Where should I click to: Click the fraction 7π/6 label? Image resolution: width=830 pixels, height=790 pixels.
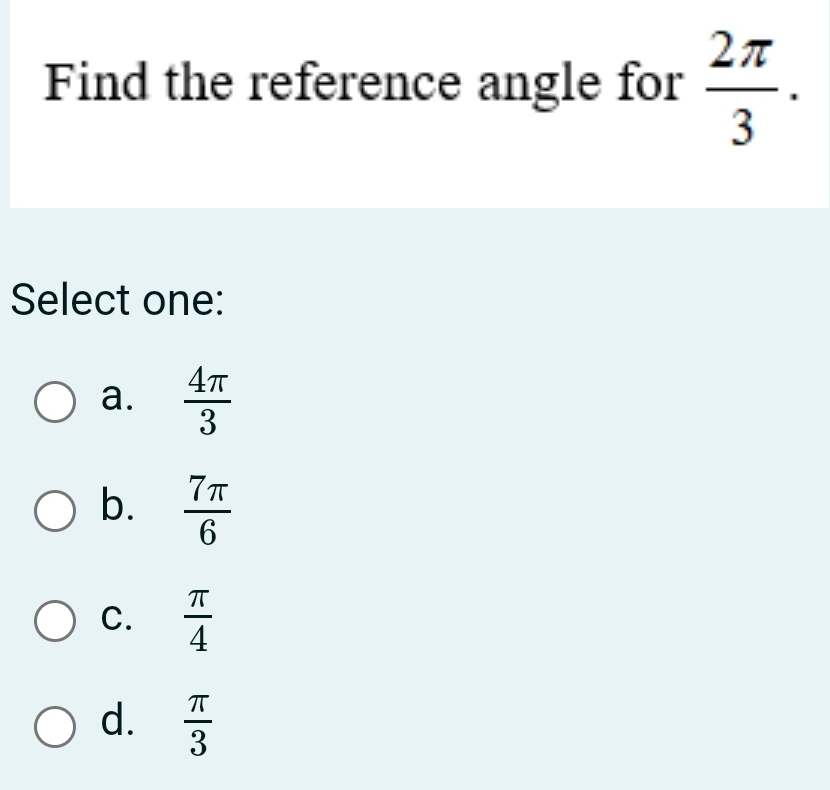coord(205,510)
